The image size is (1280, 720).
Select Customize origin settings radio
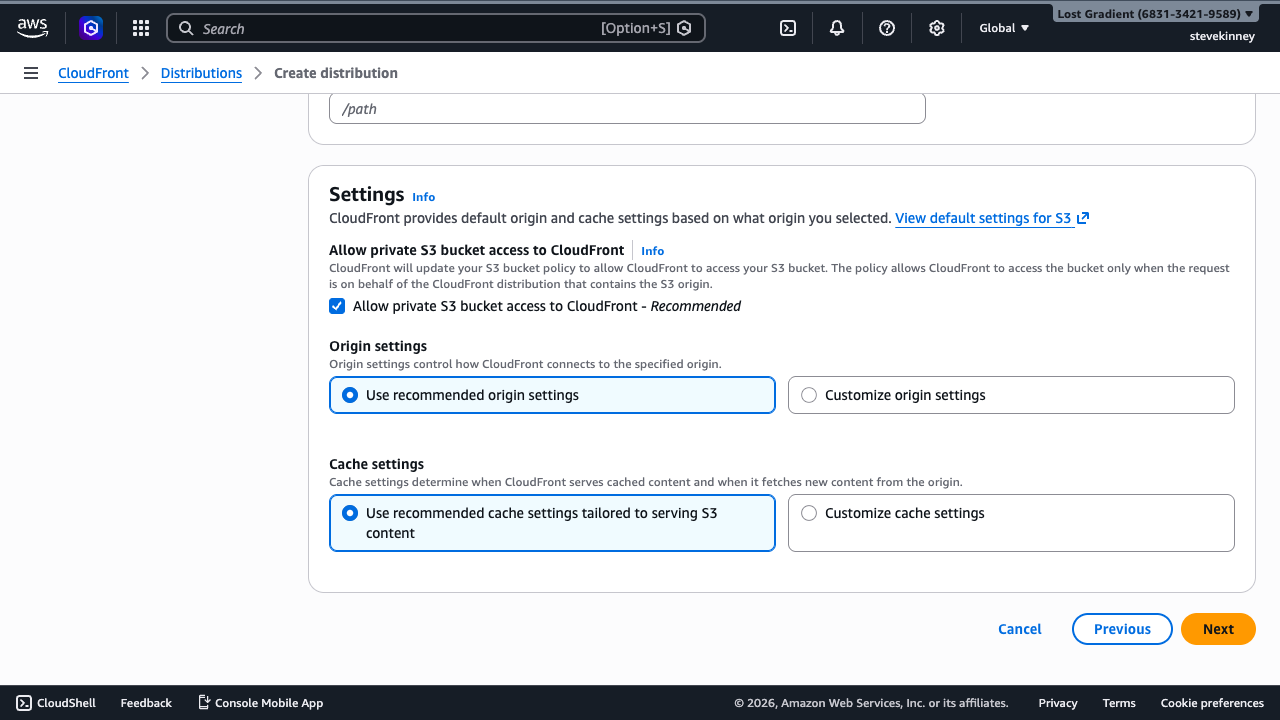809,395
